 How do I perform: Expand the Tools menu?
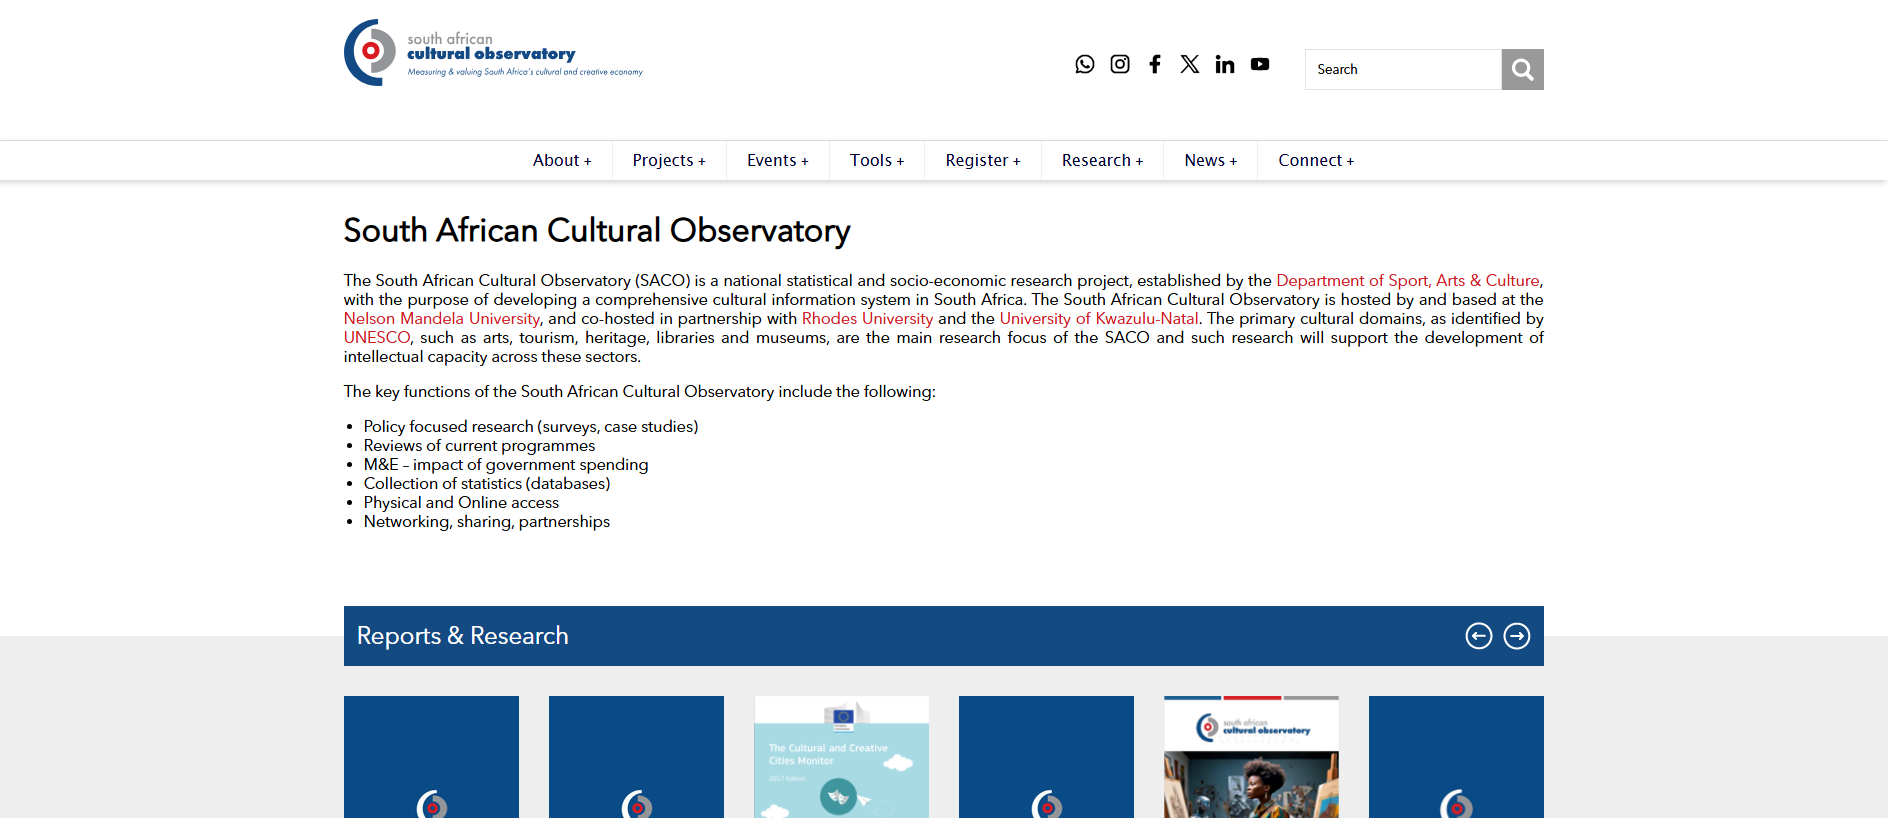point(877,160)
